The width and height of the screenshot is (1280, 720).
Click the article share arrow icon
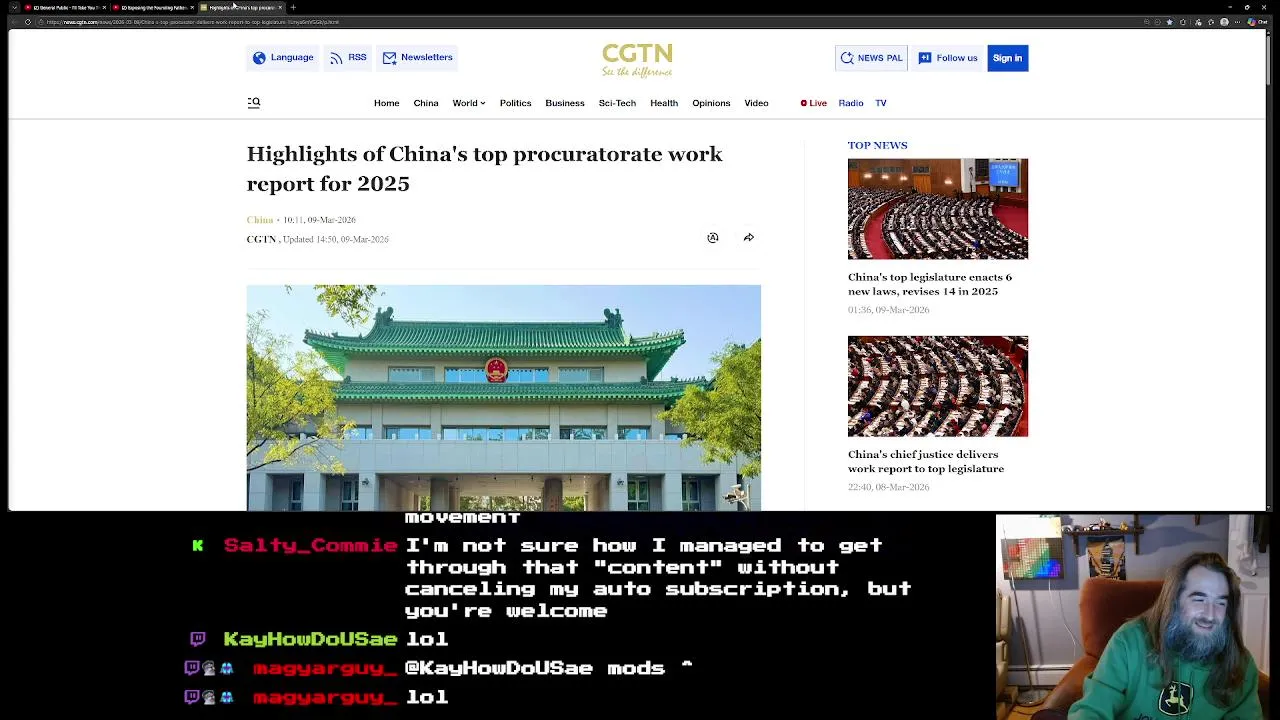(748, 238)
